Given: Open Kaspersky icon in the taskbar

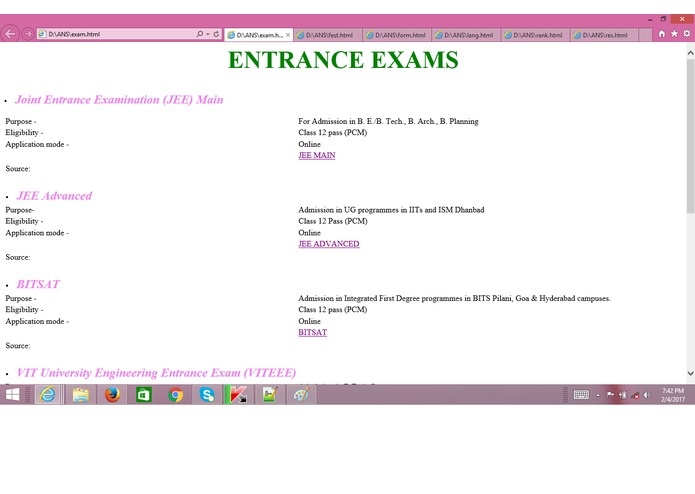Looking at the screenshot, I should (238, 394).
